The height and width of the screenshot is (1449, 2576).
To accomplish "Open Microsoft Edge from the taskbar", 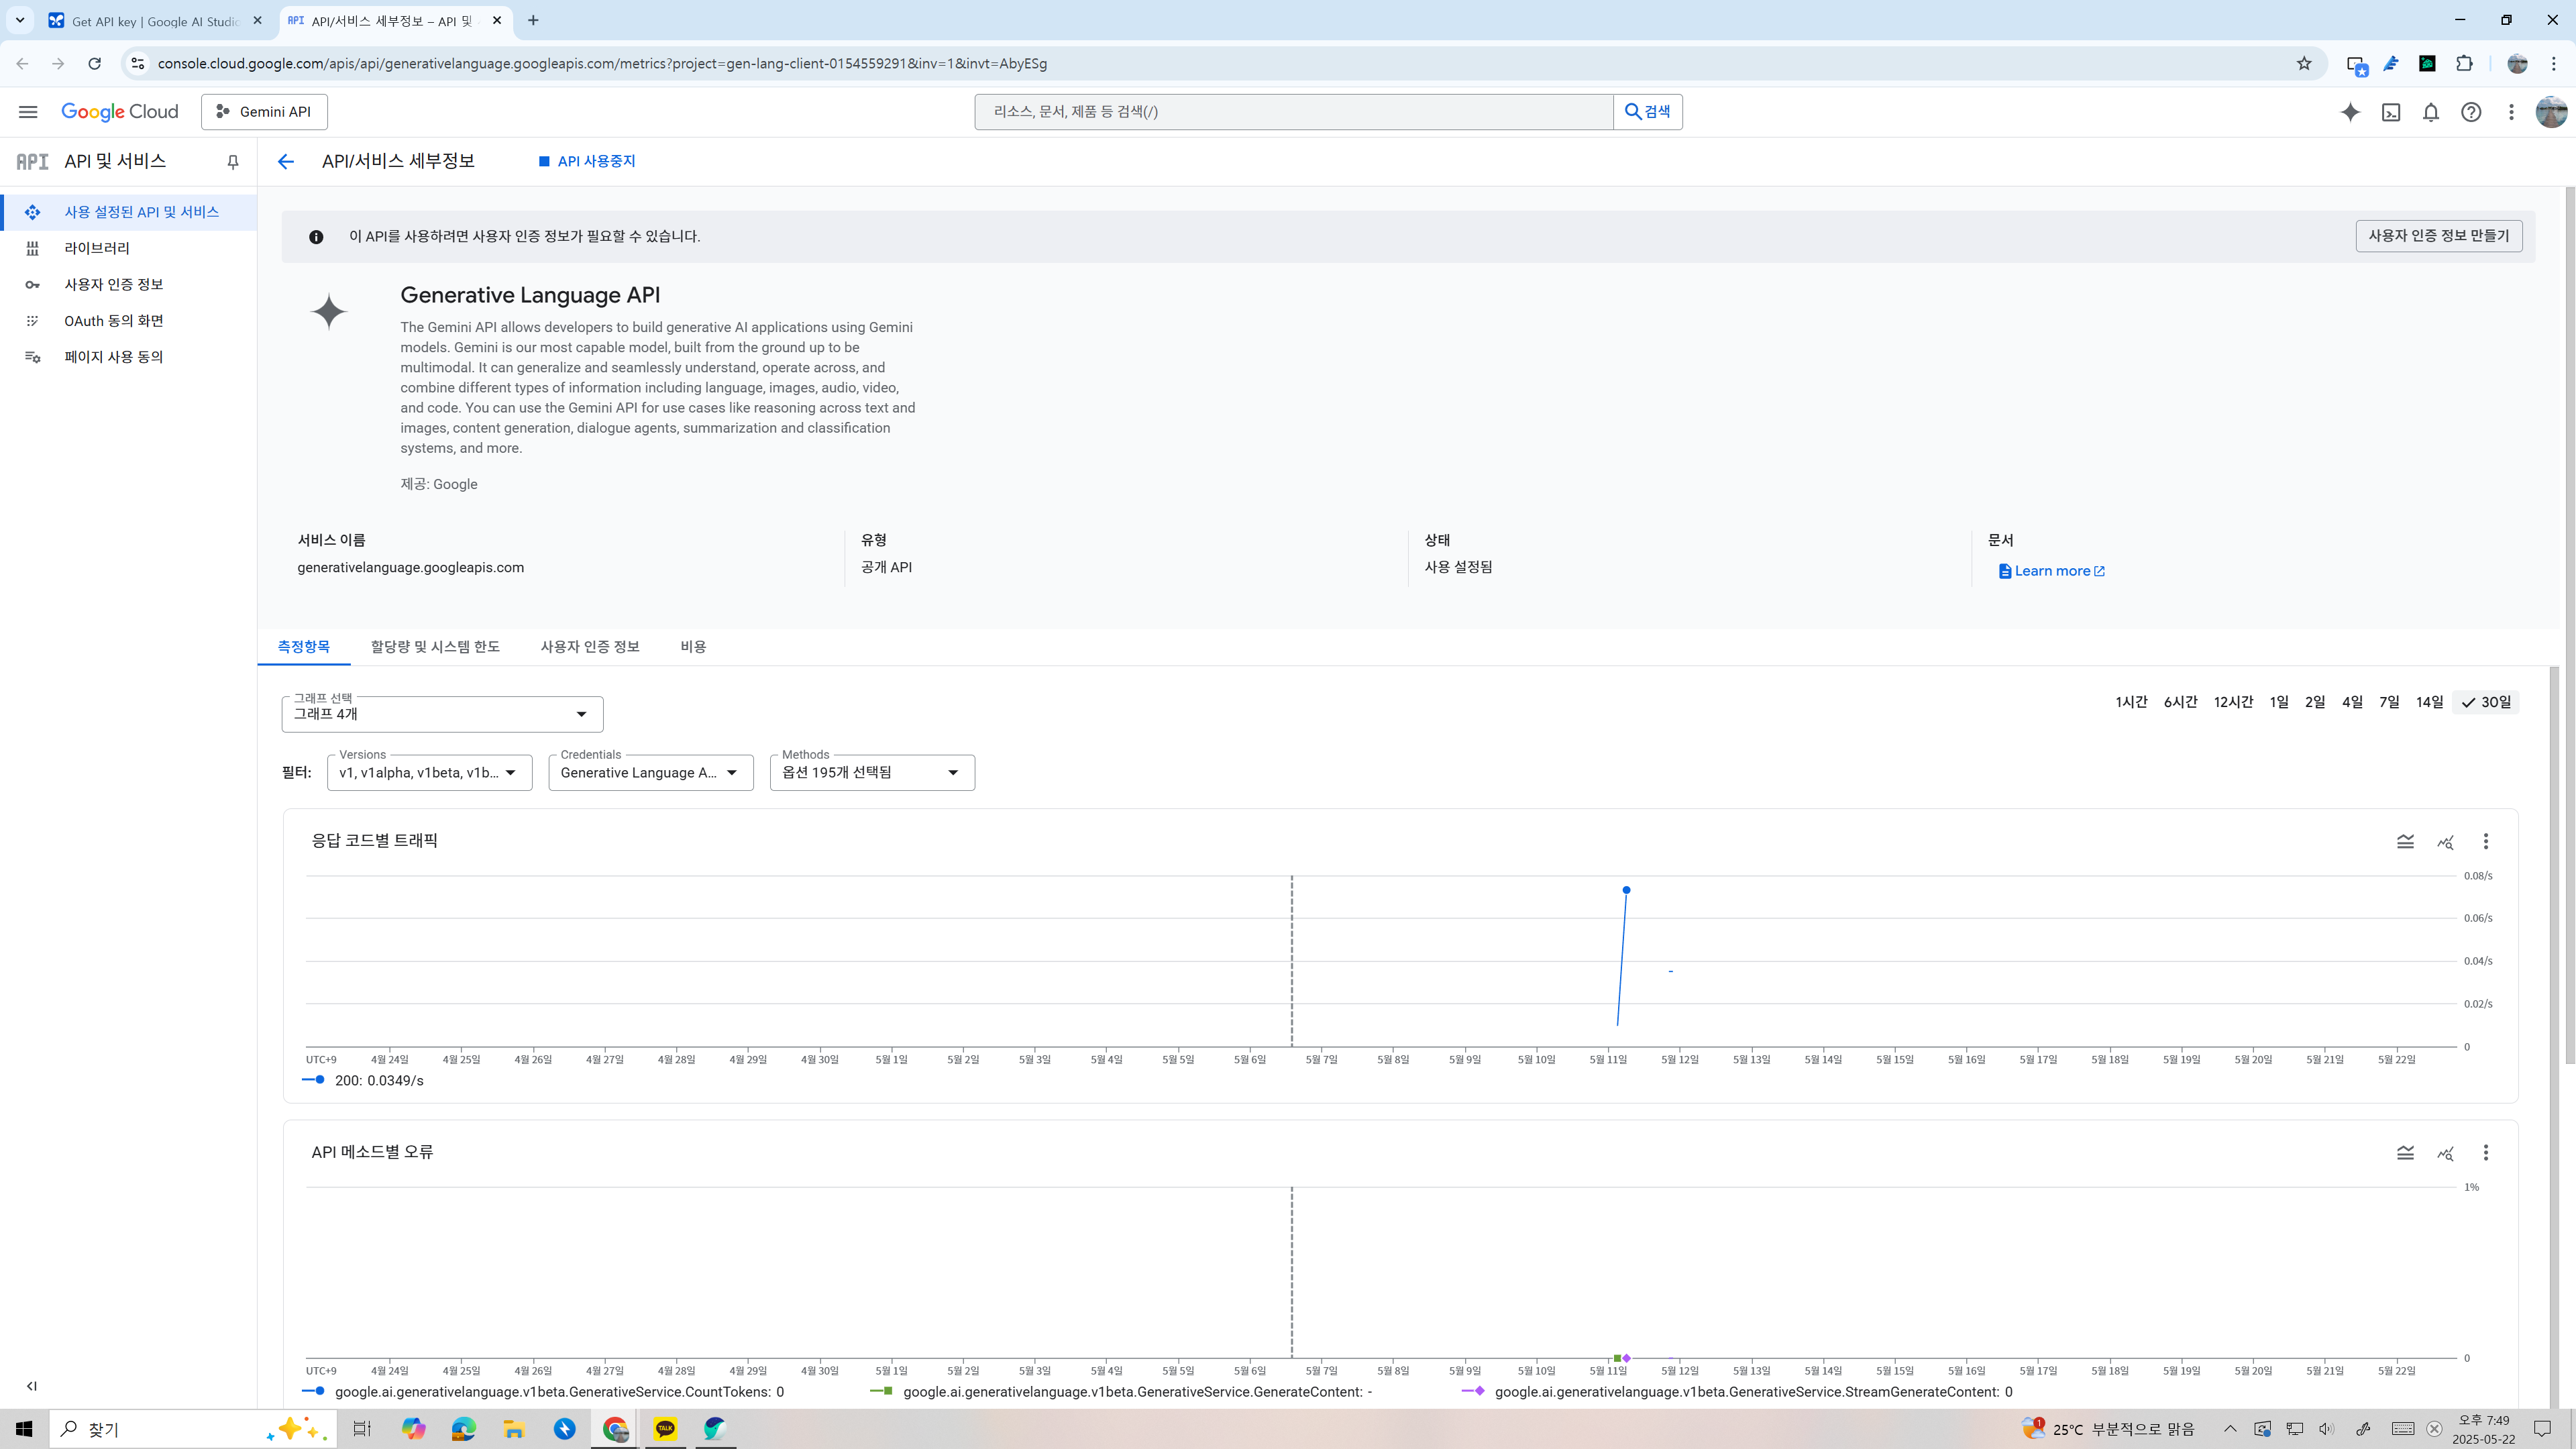I will tap(464, 1429).
